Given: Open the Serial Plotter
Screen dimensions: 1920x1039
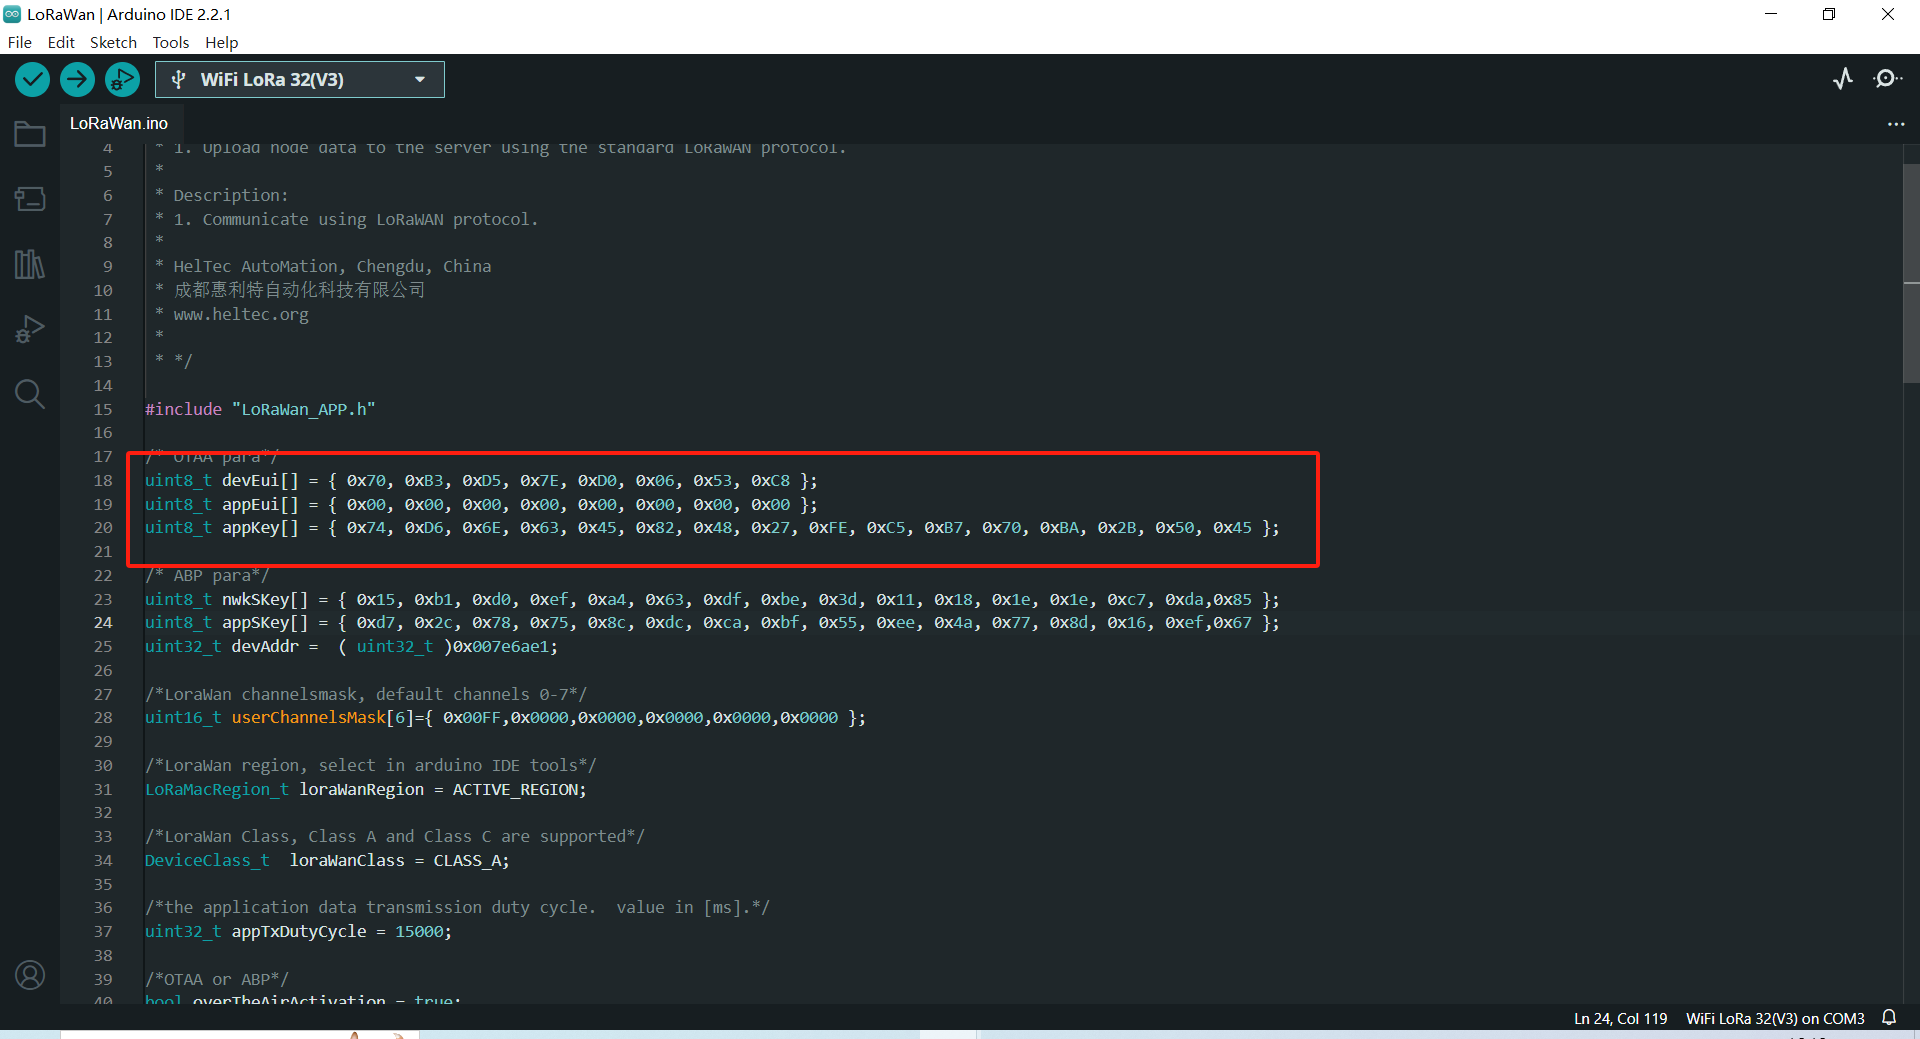Looking at the screenshot, I should click(x=1843, y=79).
